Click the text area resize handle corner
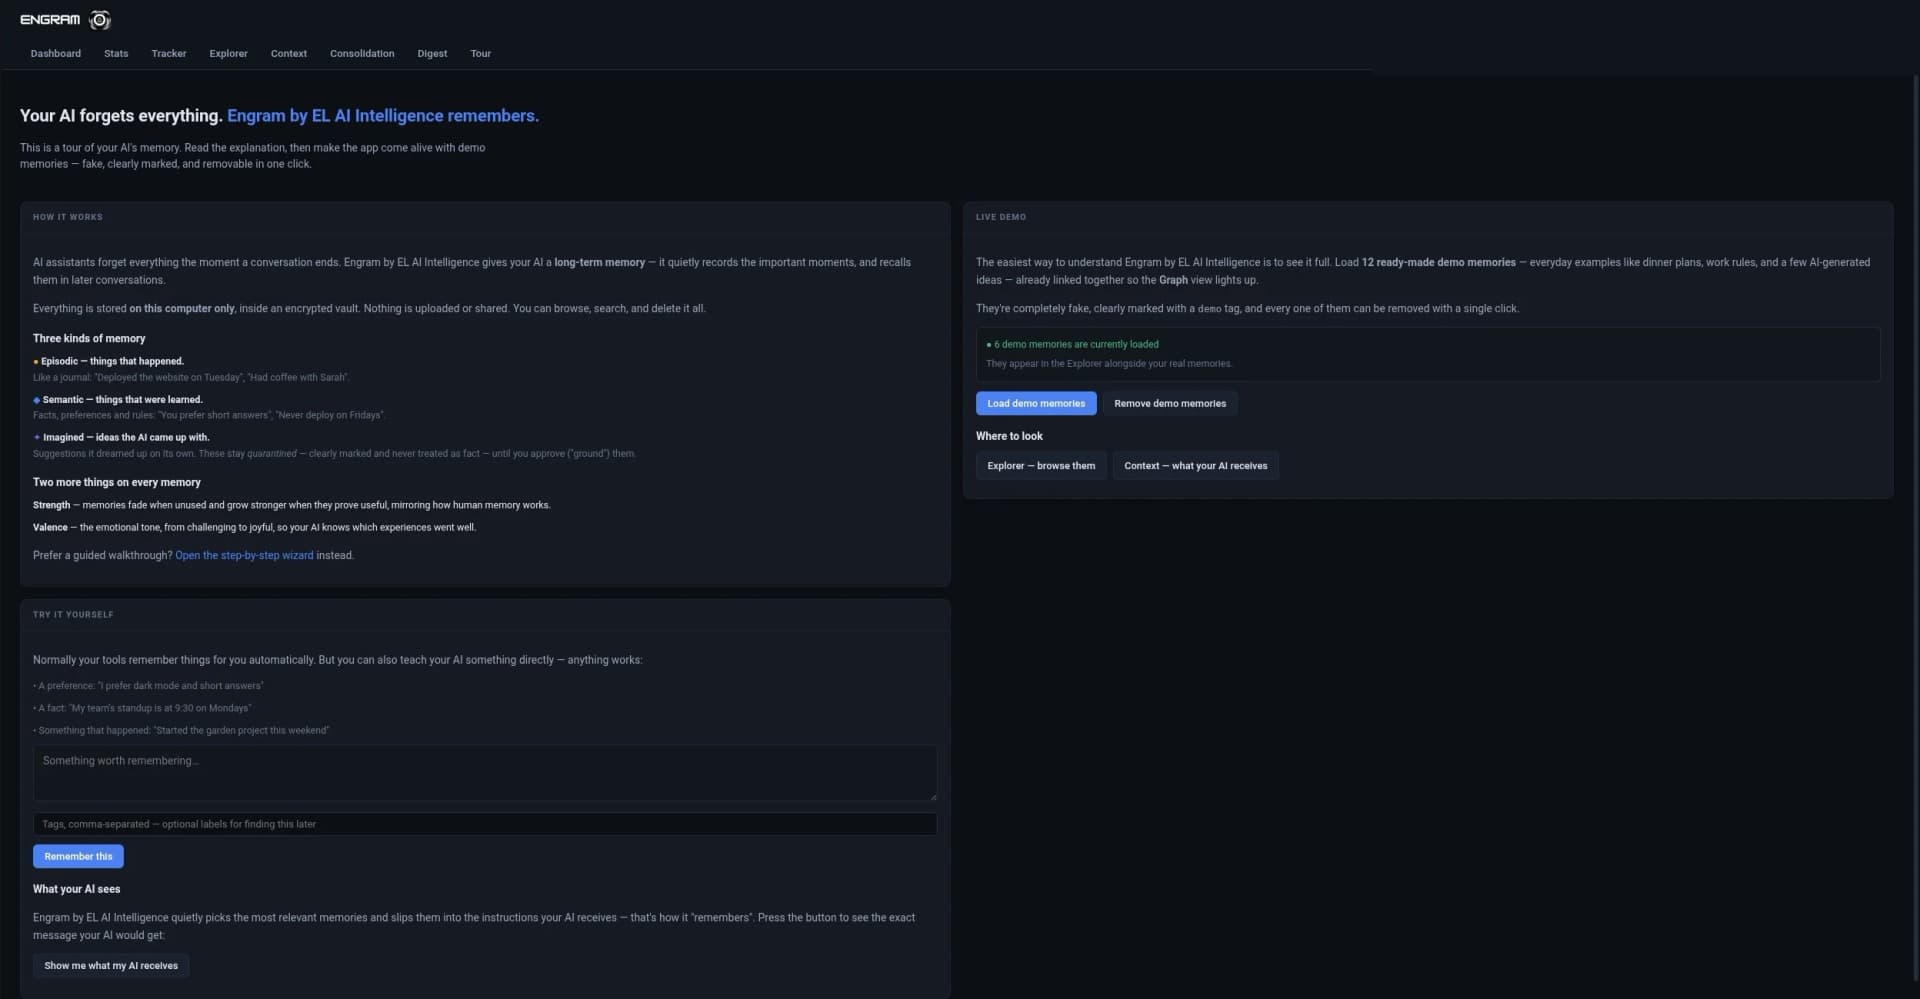1920x999 pixels. coord(933,796)
